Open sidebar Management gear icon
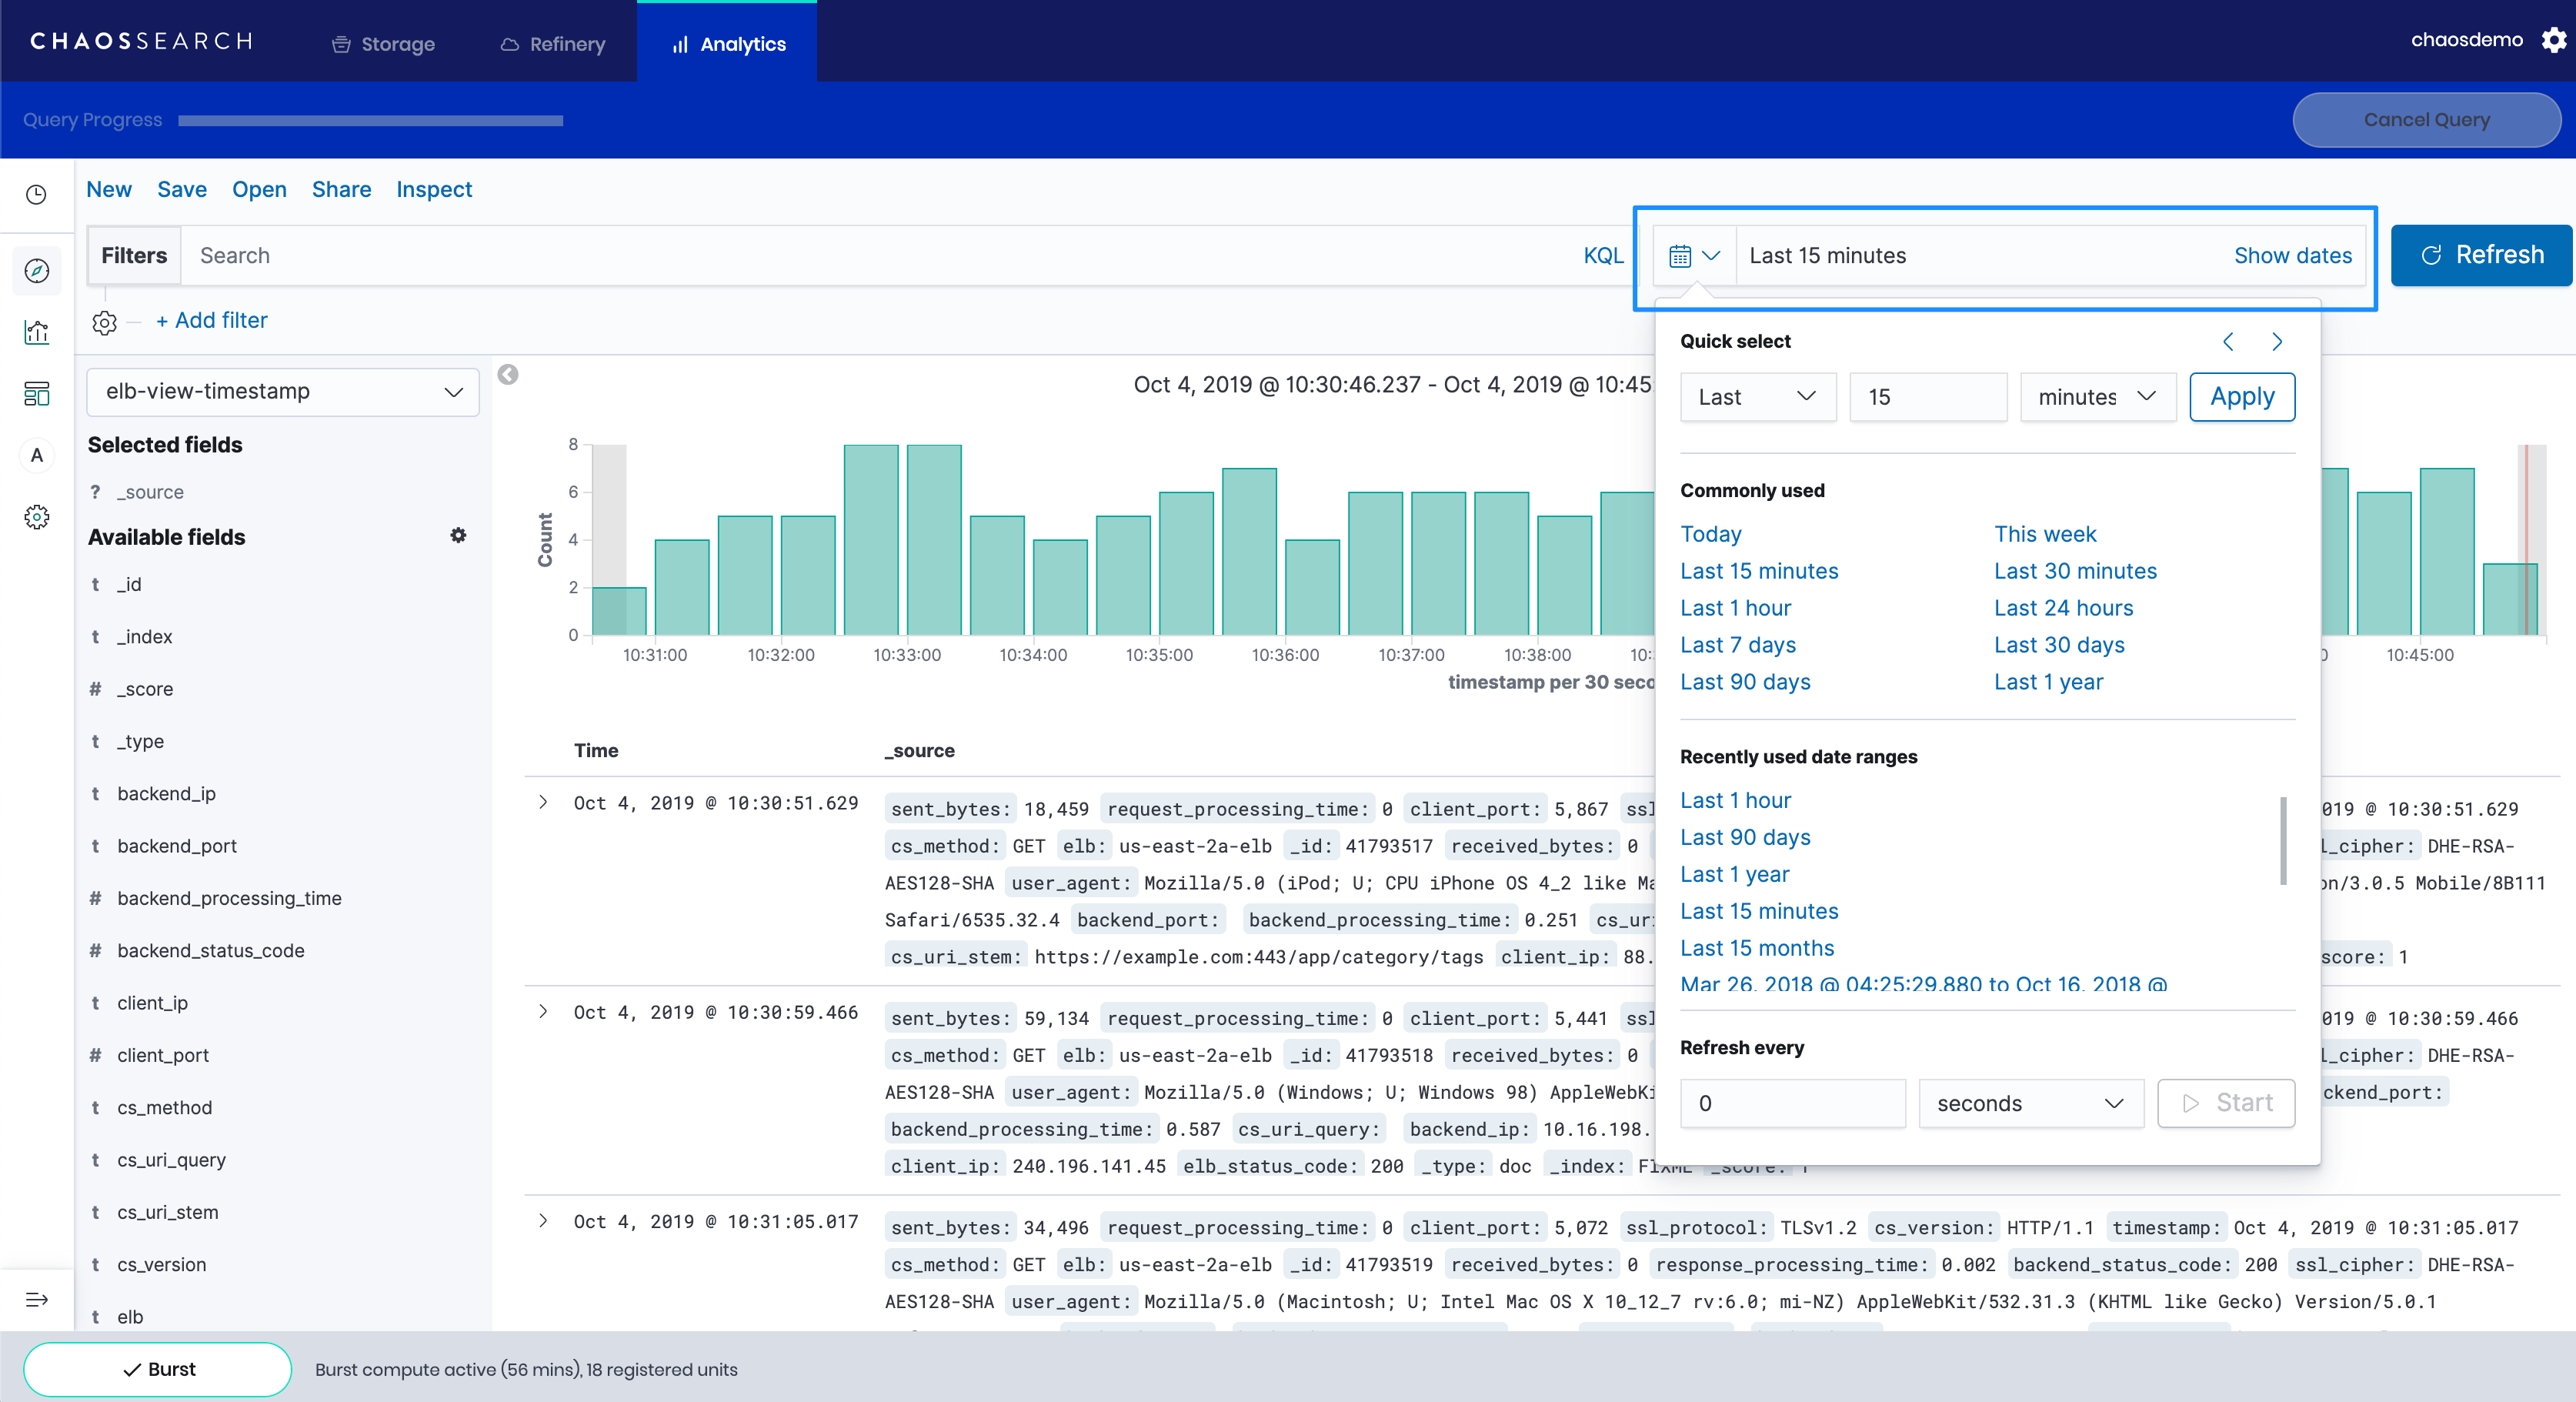Viewport: 2576px width, 1402px height. click(37, 517)
